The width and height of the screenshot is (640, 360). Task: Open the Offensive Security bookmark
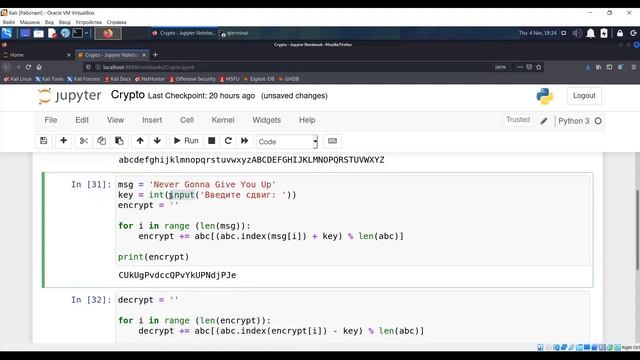pos(192,79)
